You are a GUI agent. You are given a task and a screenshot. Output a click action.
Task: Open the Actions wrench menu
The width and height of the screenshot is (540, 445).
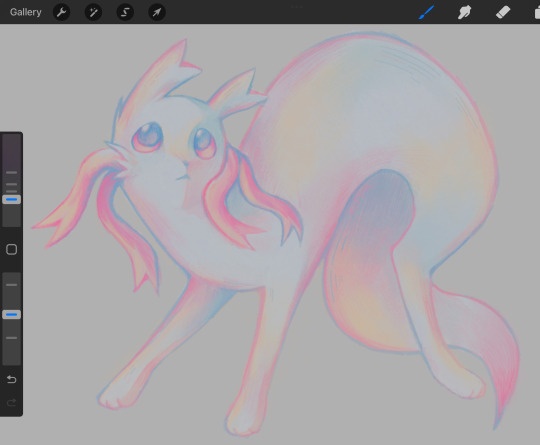(62, 12)
